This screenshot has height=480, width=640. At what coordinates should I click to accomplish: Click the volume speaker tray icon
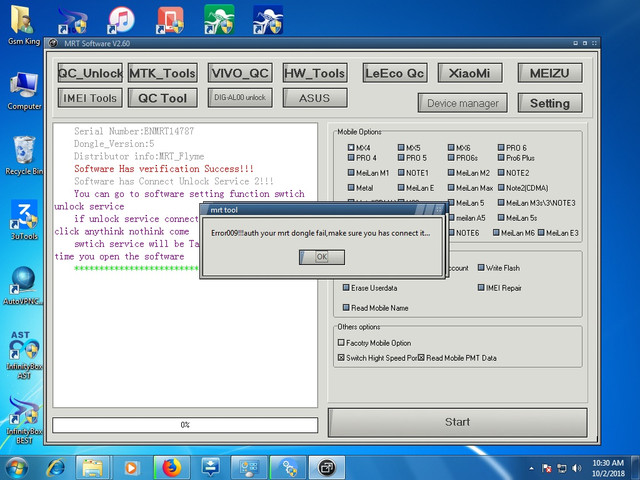click(x=577, y=468)
